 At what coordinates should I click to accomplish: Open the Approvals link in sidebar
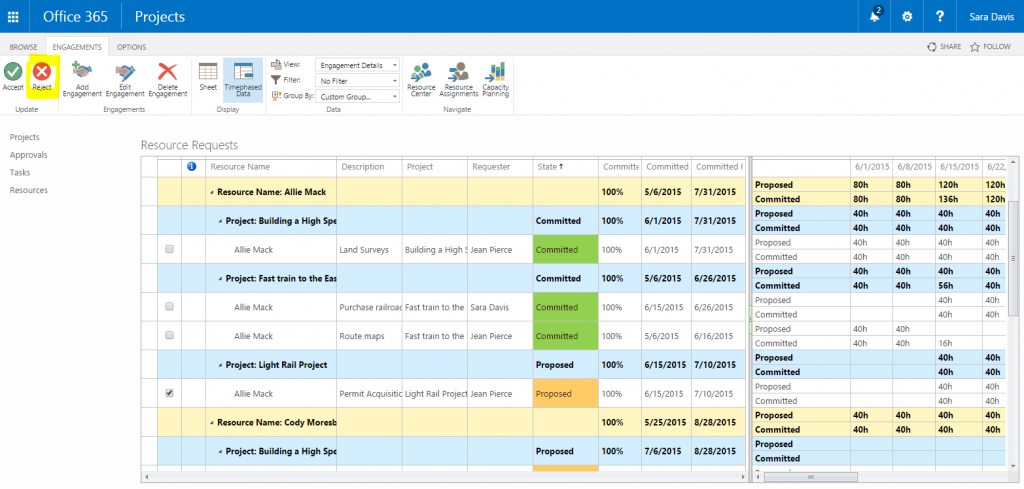pyautogui.click(x=28, y=155)
